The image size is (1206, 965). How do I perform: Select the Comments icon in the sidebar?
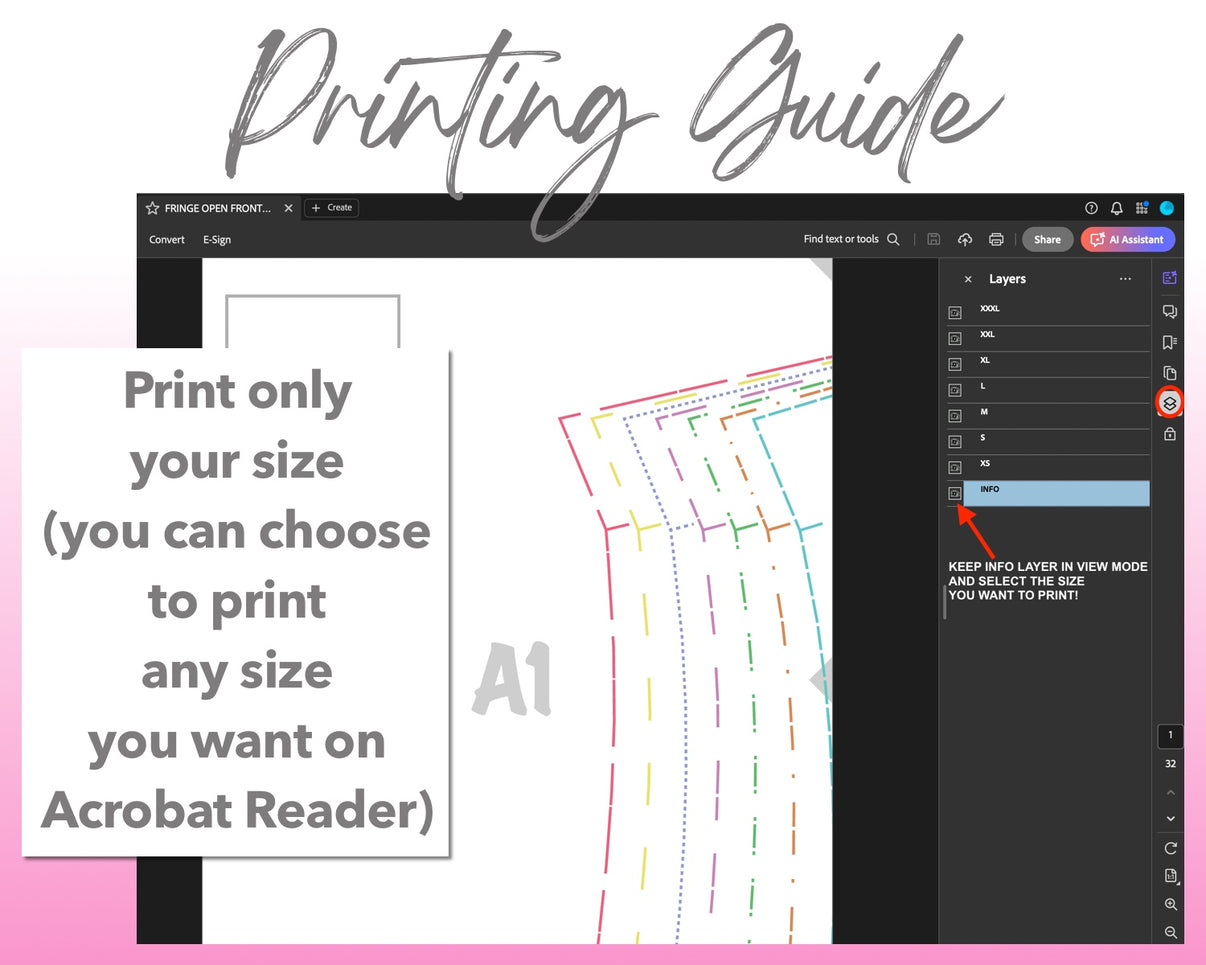pos(1169,311)
